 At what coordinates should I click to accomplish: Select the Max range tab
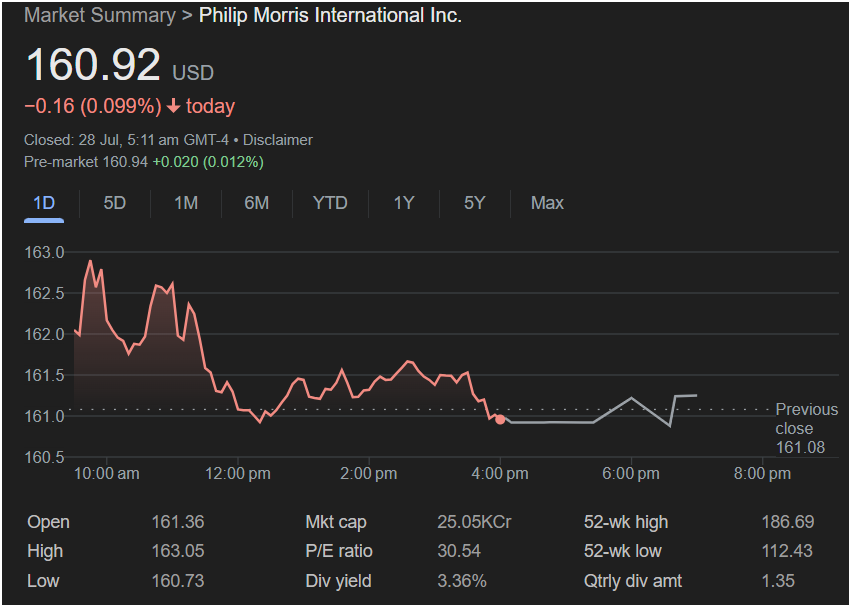point(547,203)
